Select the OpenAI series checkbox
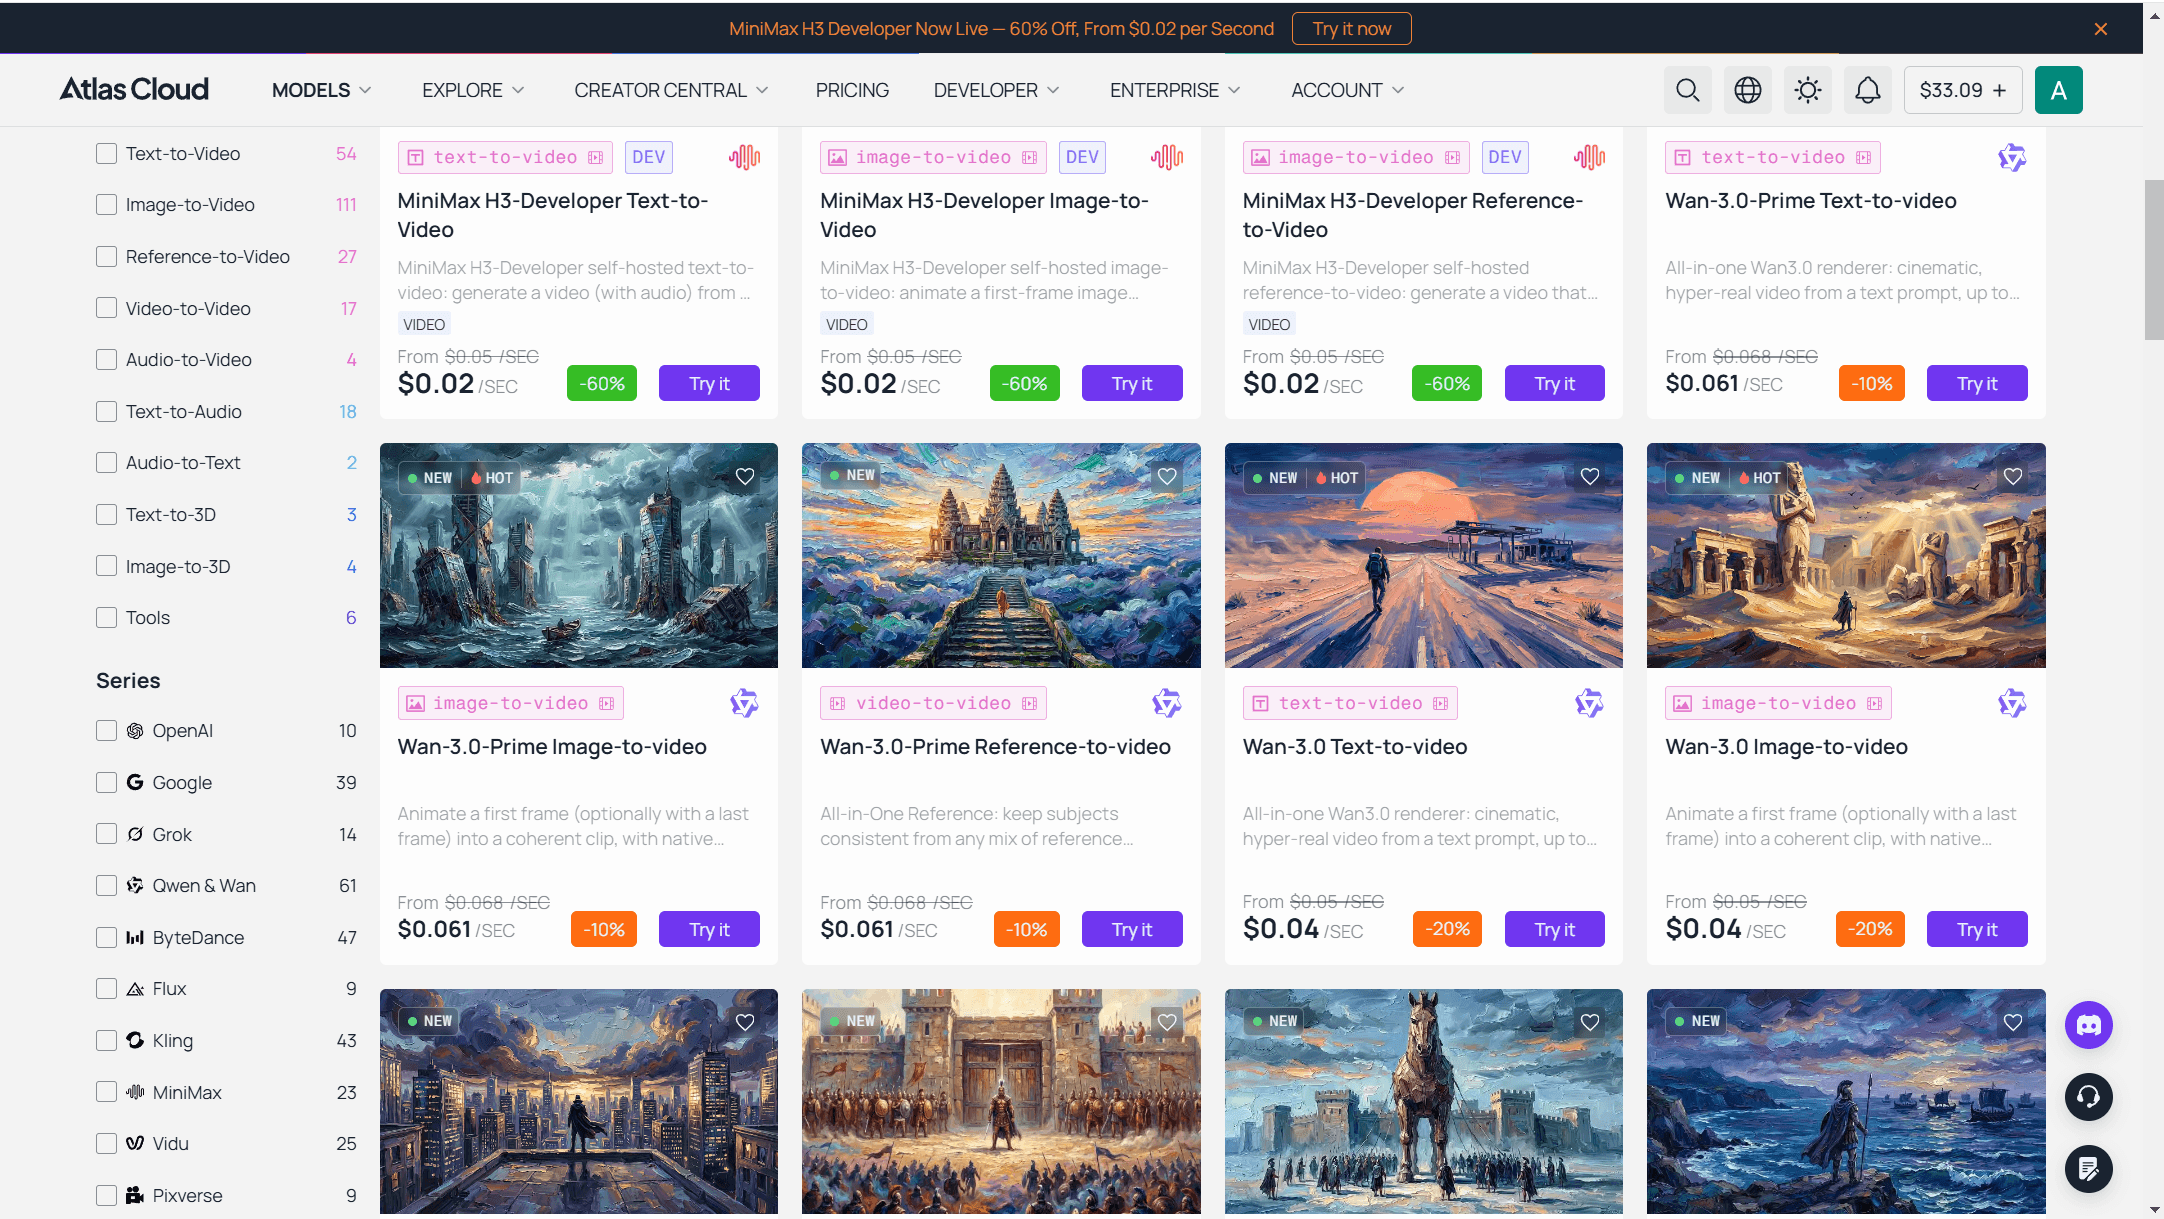The image size is (2164, 1219). [106, 730]
